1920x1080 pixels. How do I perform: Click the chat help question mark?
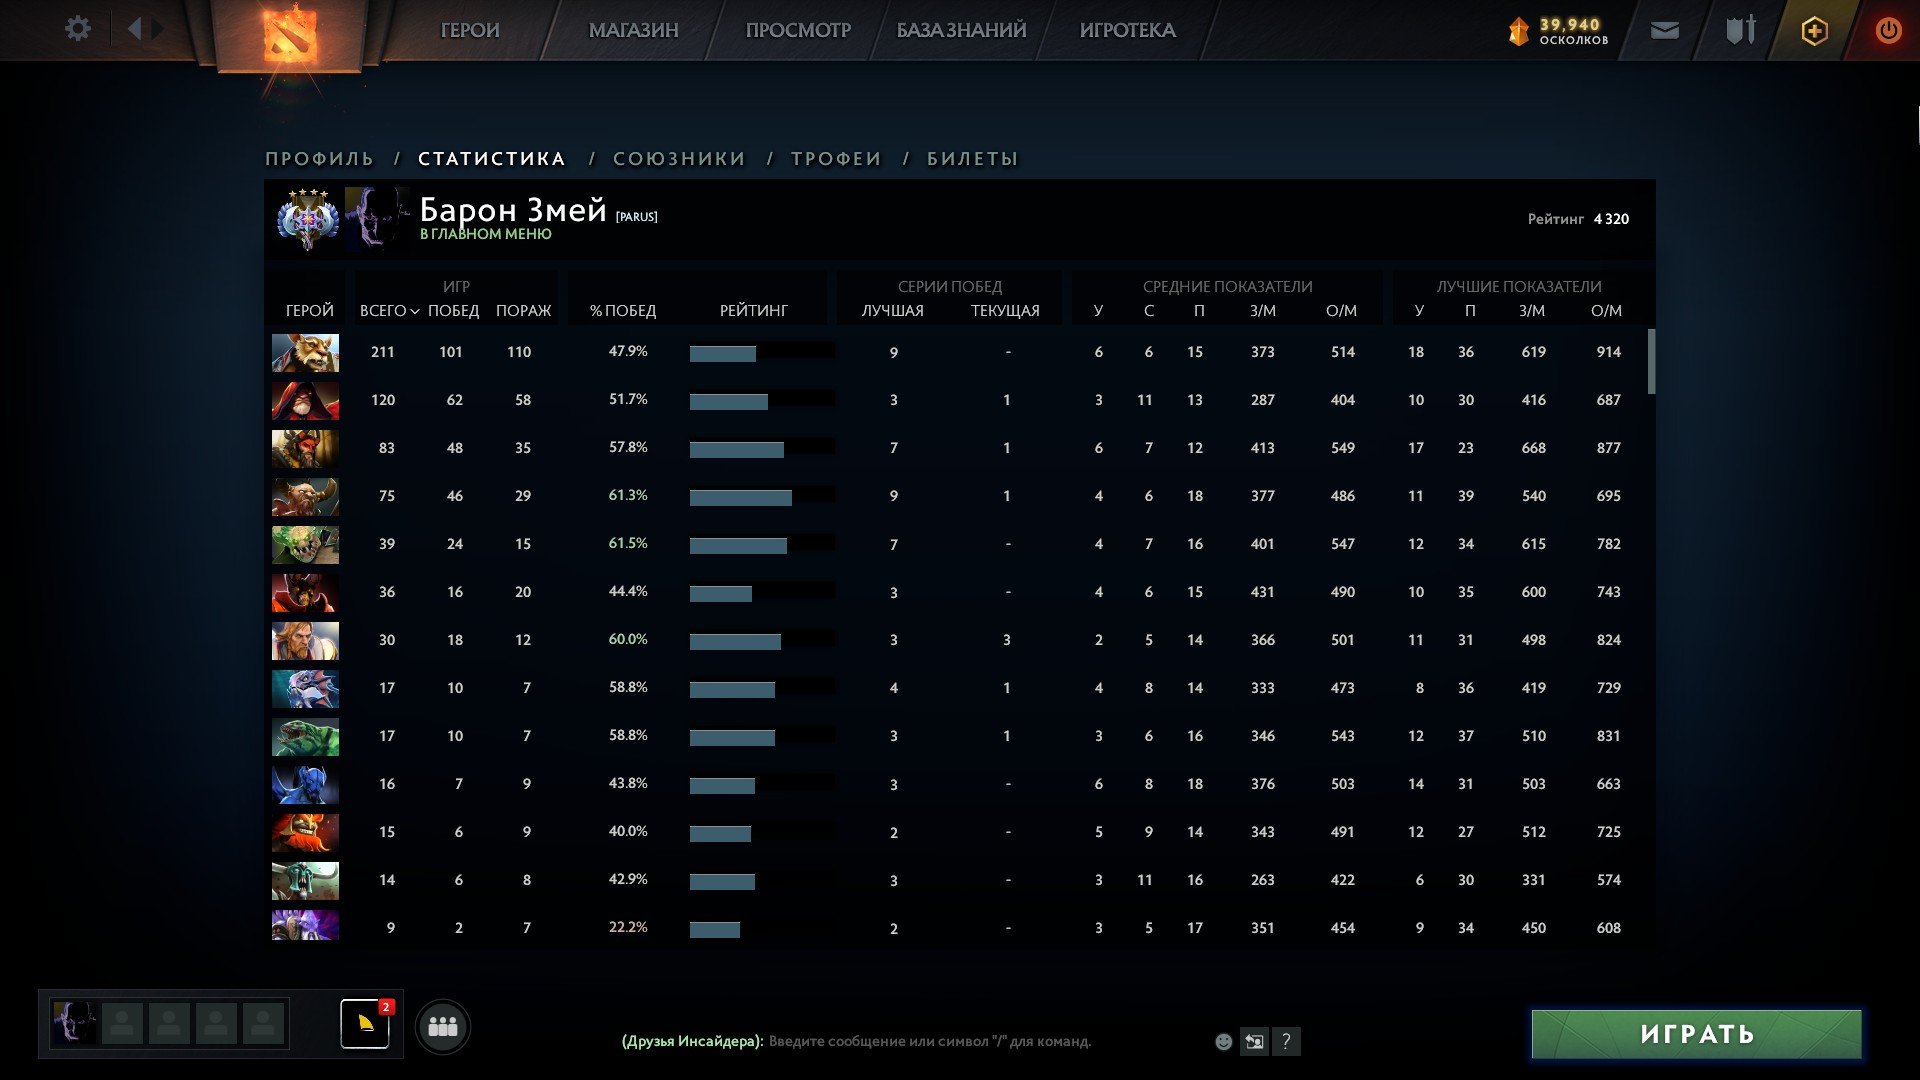coord(1286,1042)
